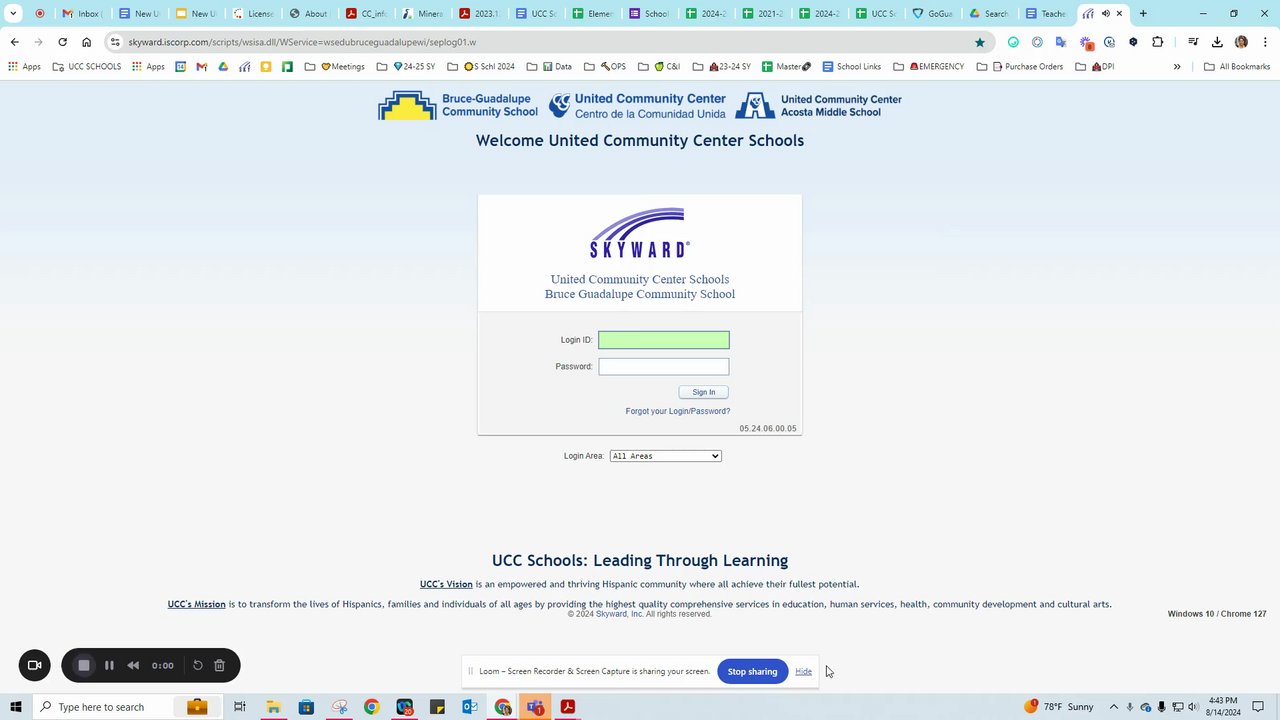Open the Chrome three-dot menu
The image size is (1280, 720).
click(1265, 42)
